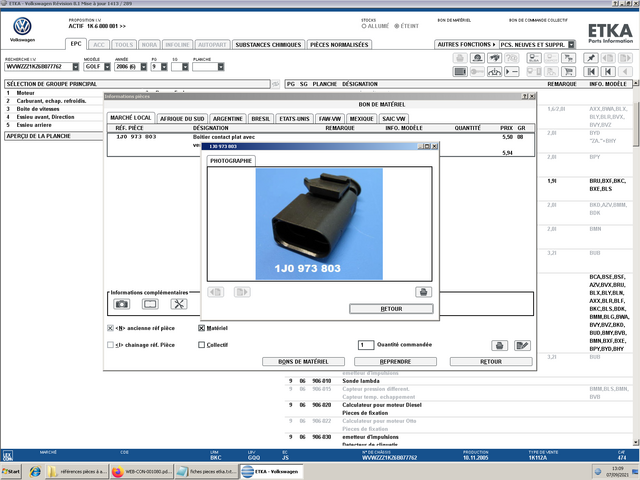Print the part photograph with the printer icon
Image resolution: width=640 pixels, height=480 pixels.
pyautogui.click(x=423, y=292)
